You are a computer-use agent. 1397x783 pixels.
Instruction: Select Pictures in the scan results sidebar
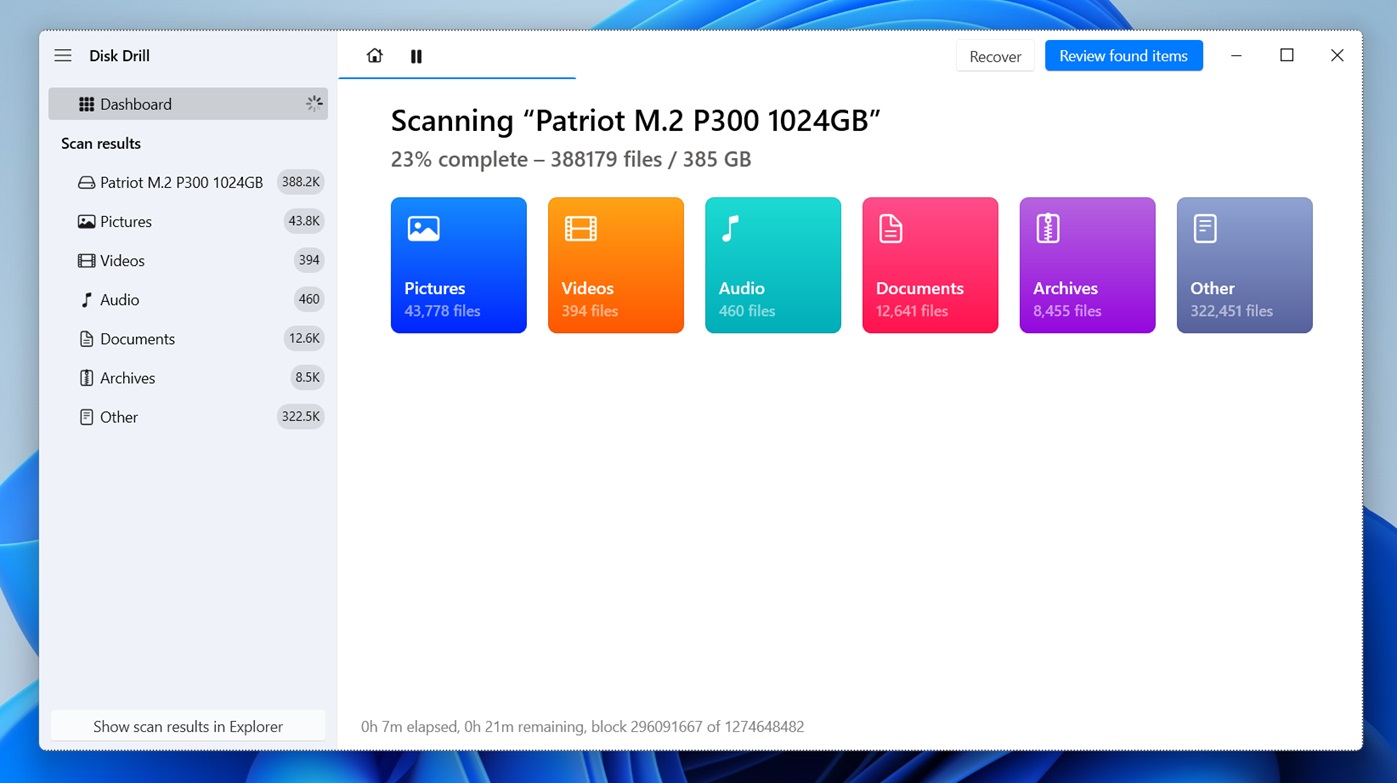188,221
